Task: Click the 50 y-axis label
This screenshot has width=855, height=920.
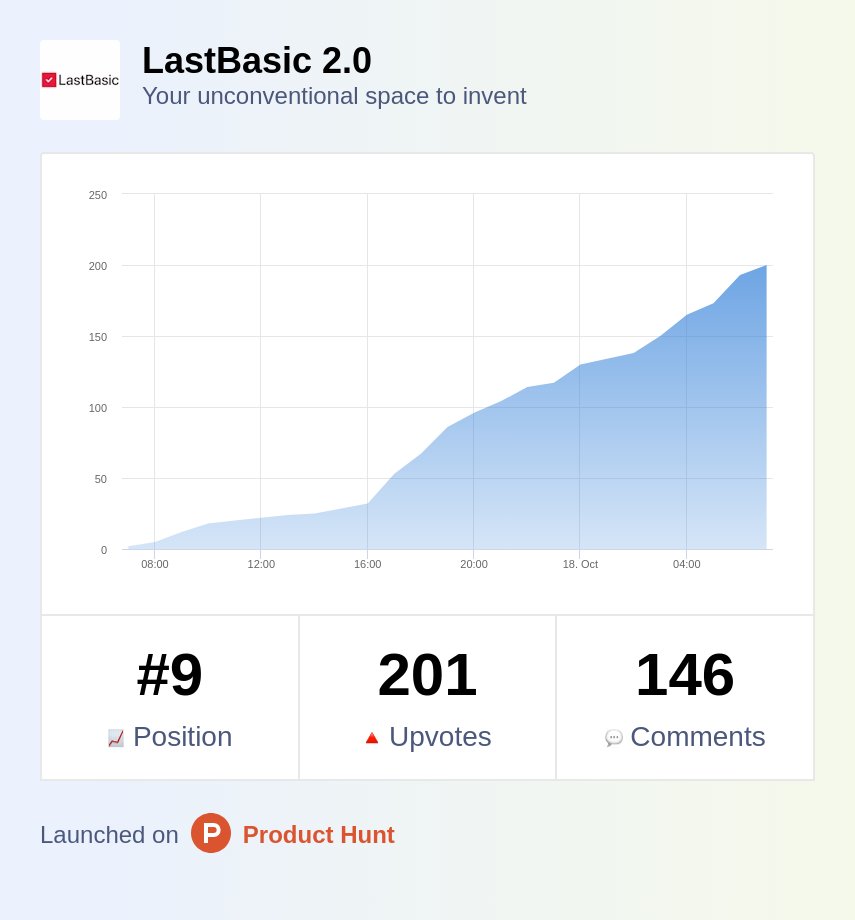Action: (x=101, y=479)
